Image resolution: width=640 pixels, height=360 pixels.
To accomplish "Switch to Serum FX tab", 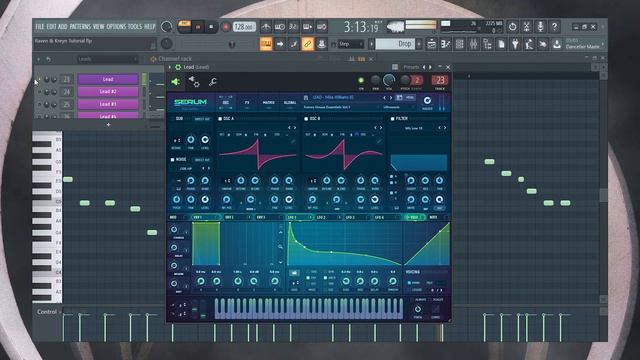I will (247, 103).
